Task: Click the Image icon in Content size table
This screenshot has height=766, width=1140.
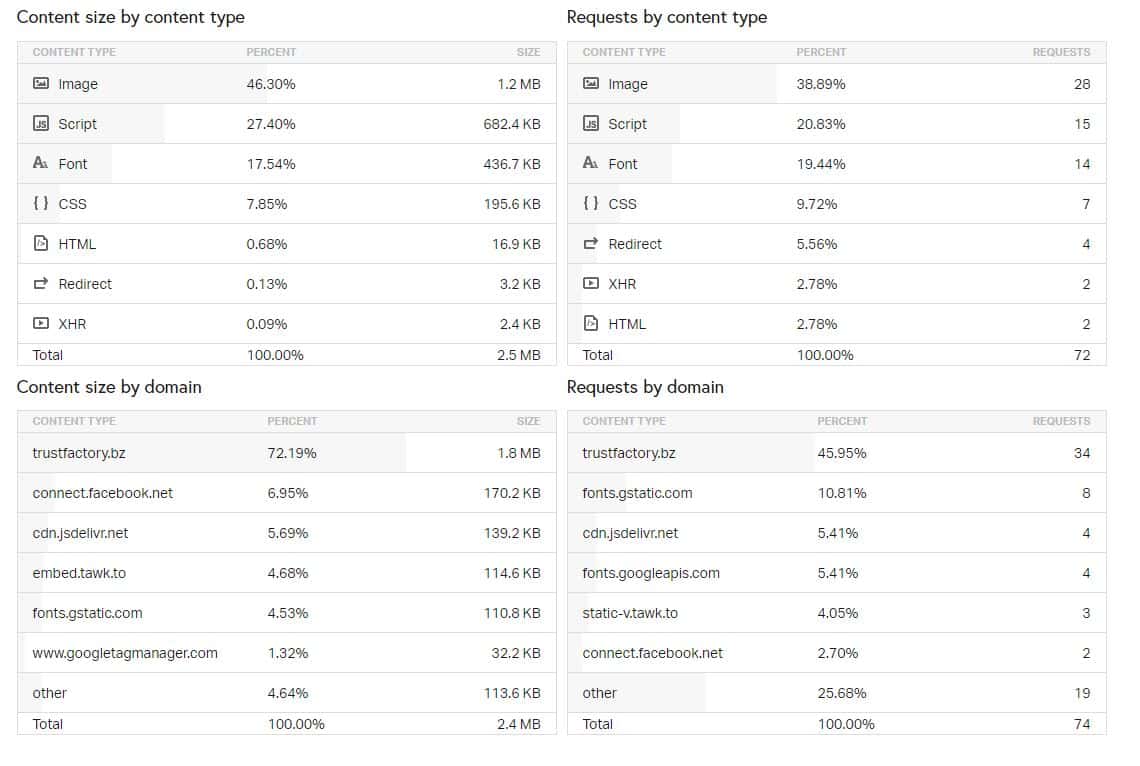Action: (41, 84)
